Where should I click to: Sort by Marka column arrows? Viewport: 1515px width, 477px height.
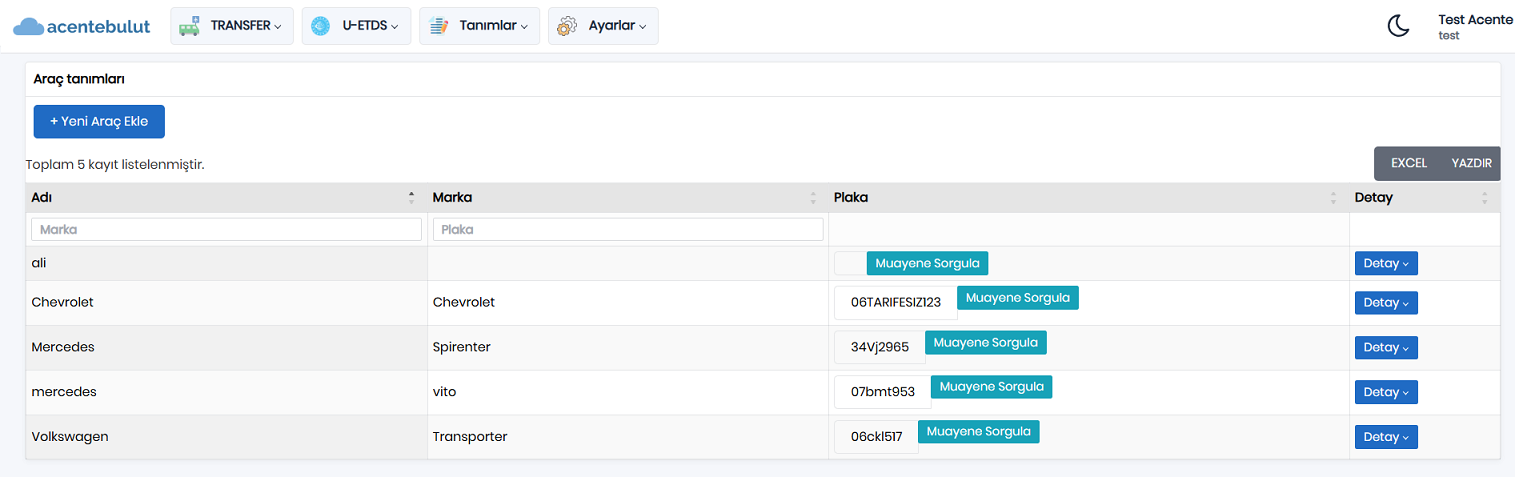813,198
